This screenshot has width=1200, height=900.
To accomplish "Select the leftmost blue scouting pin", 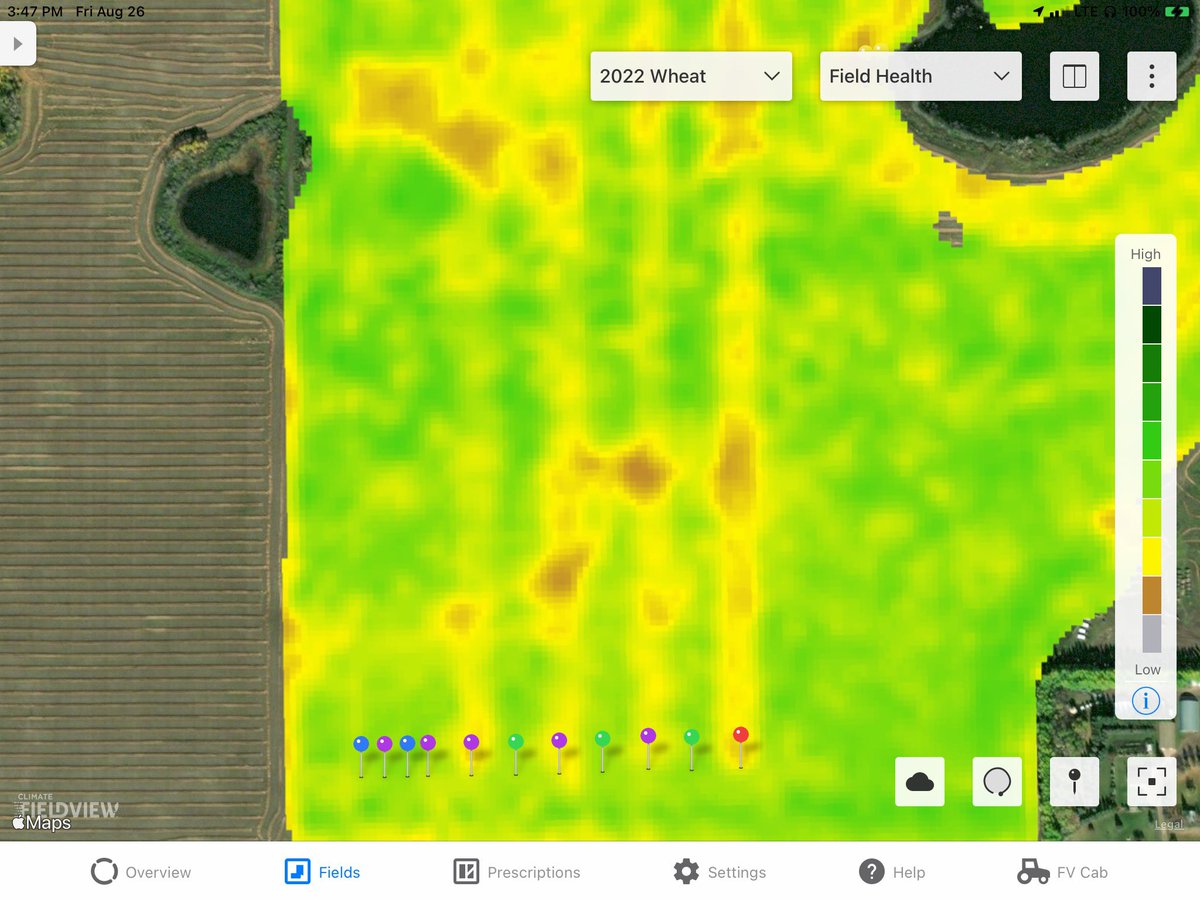I will coord(361,744).
